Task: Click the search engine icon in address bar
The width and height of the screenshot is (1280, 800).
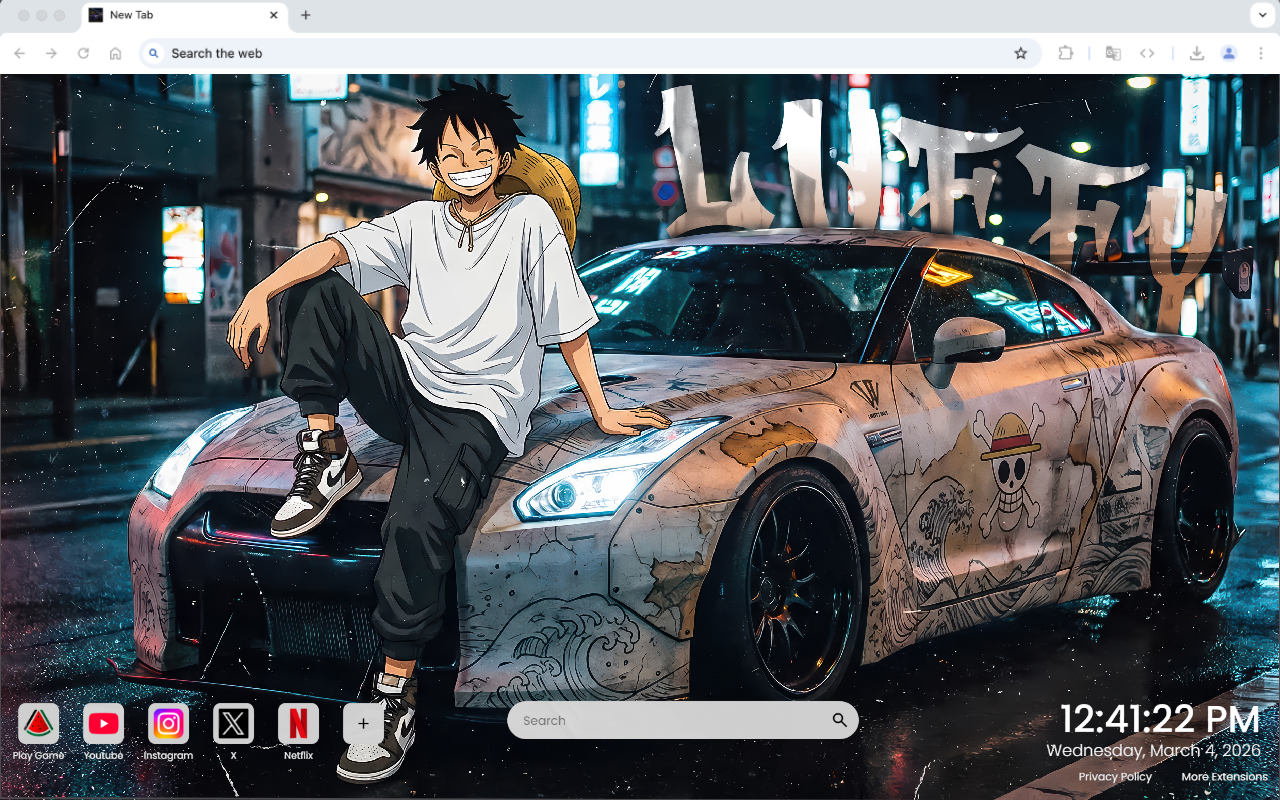Action: point(154,53)
